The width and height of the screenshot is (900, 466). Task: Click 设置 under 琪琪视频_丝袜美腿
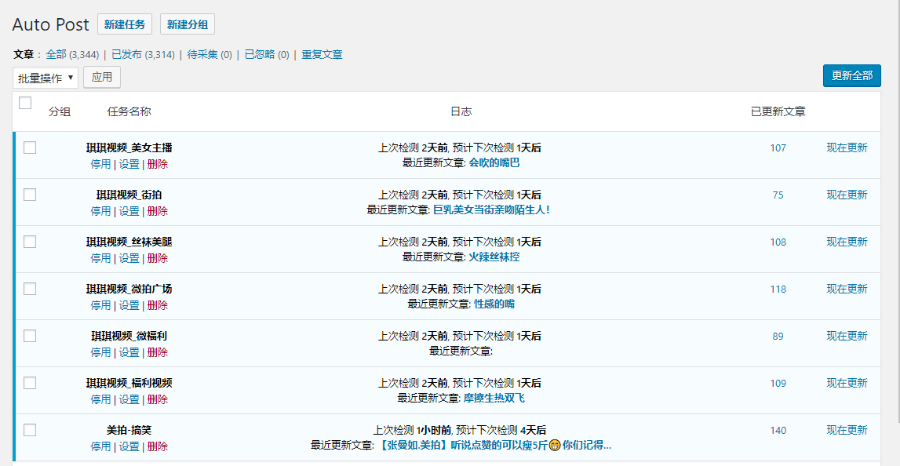coord(129,258)
